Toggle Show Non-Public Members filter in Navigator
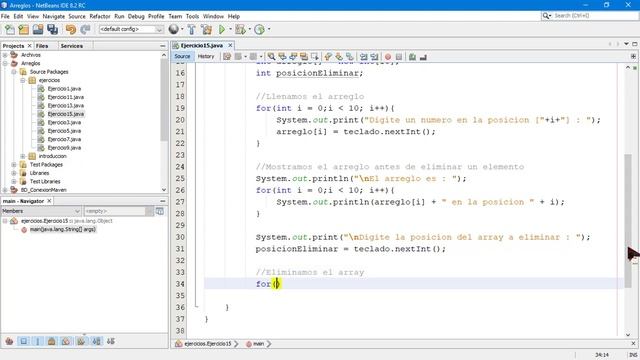Screen dimensions: 640x360 tap(51, 341)
